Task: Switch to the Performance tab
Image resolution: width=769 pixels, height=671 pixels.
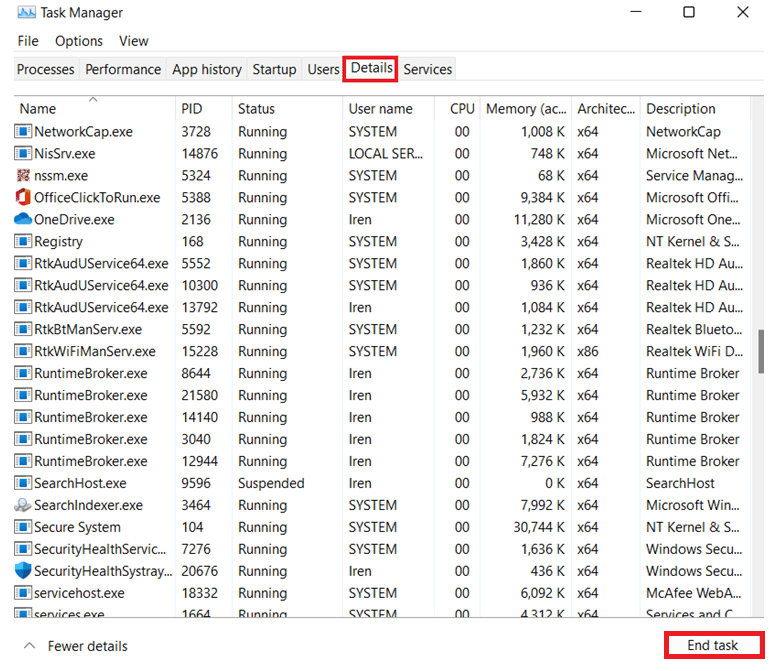Action: coord(123,69)
